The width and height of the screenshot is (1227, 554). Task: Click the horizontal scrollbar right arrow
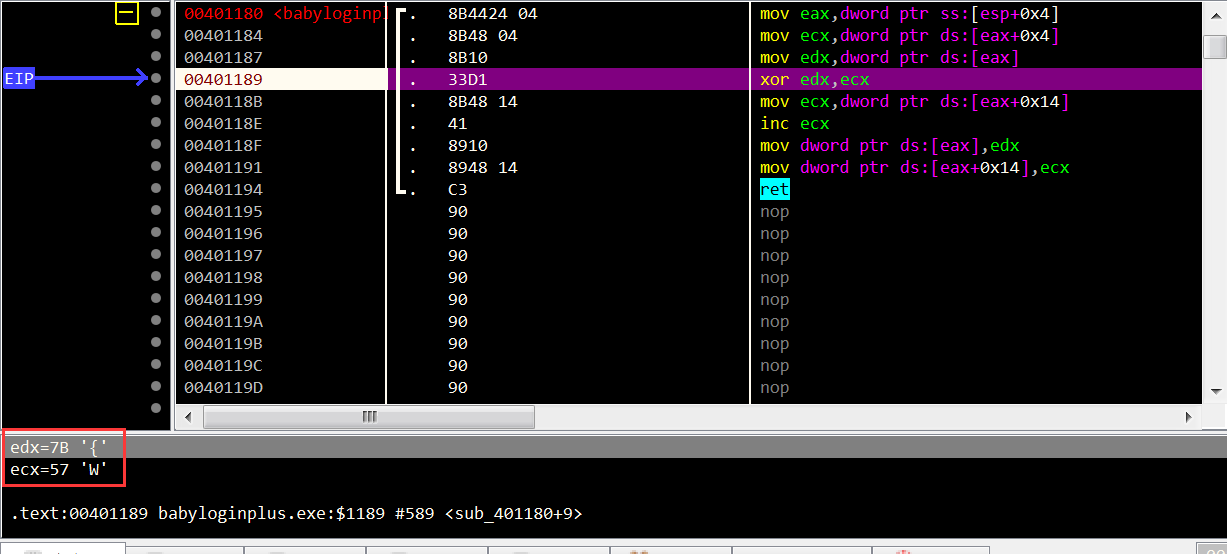1190,416
